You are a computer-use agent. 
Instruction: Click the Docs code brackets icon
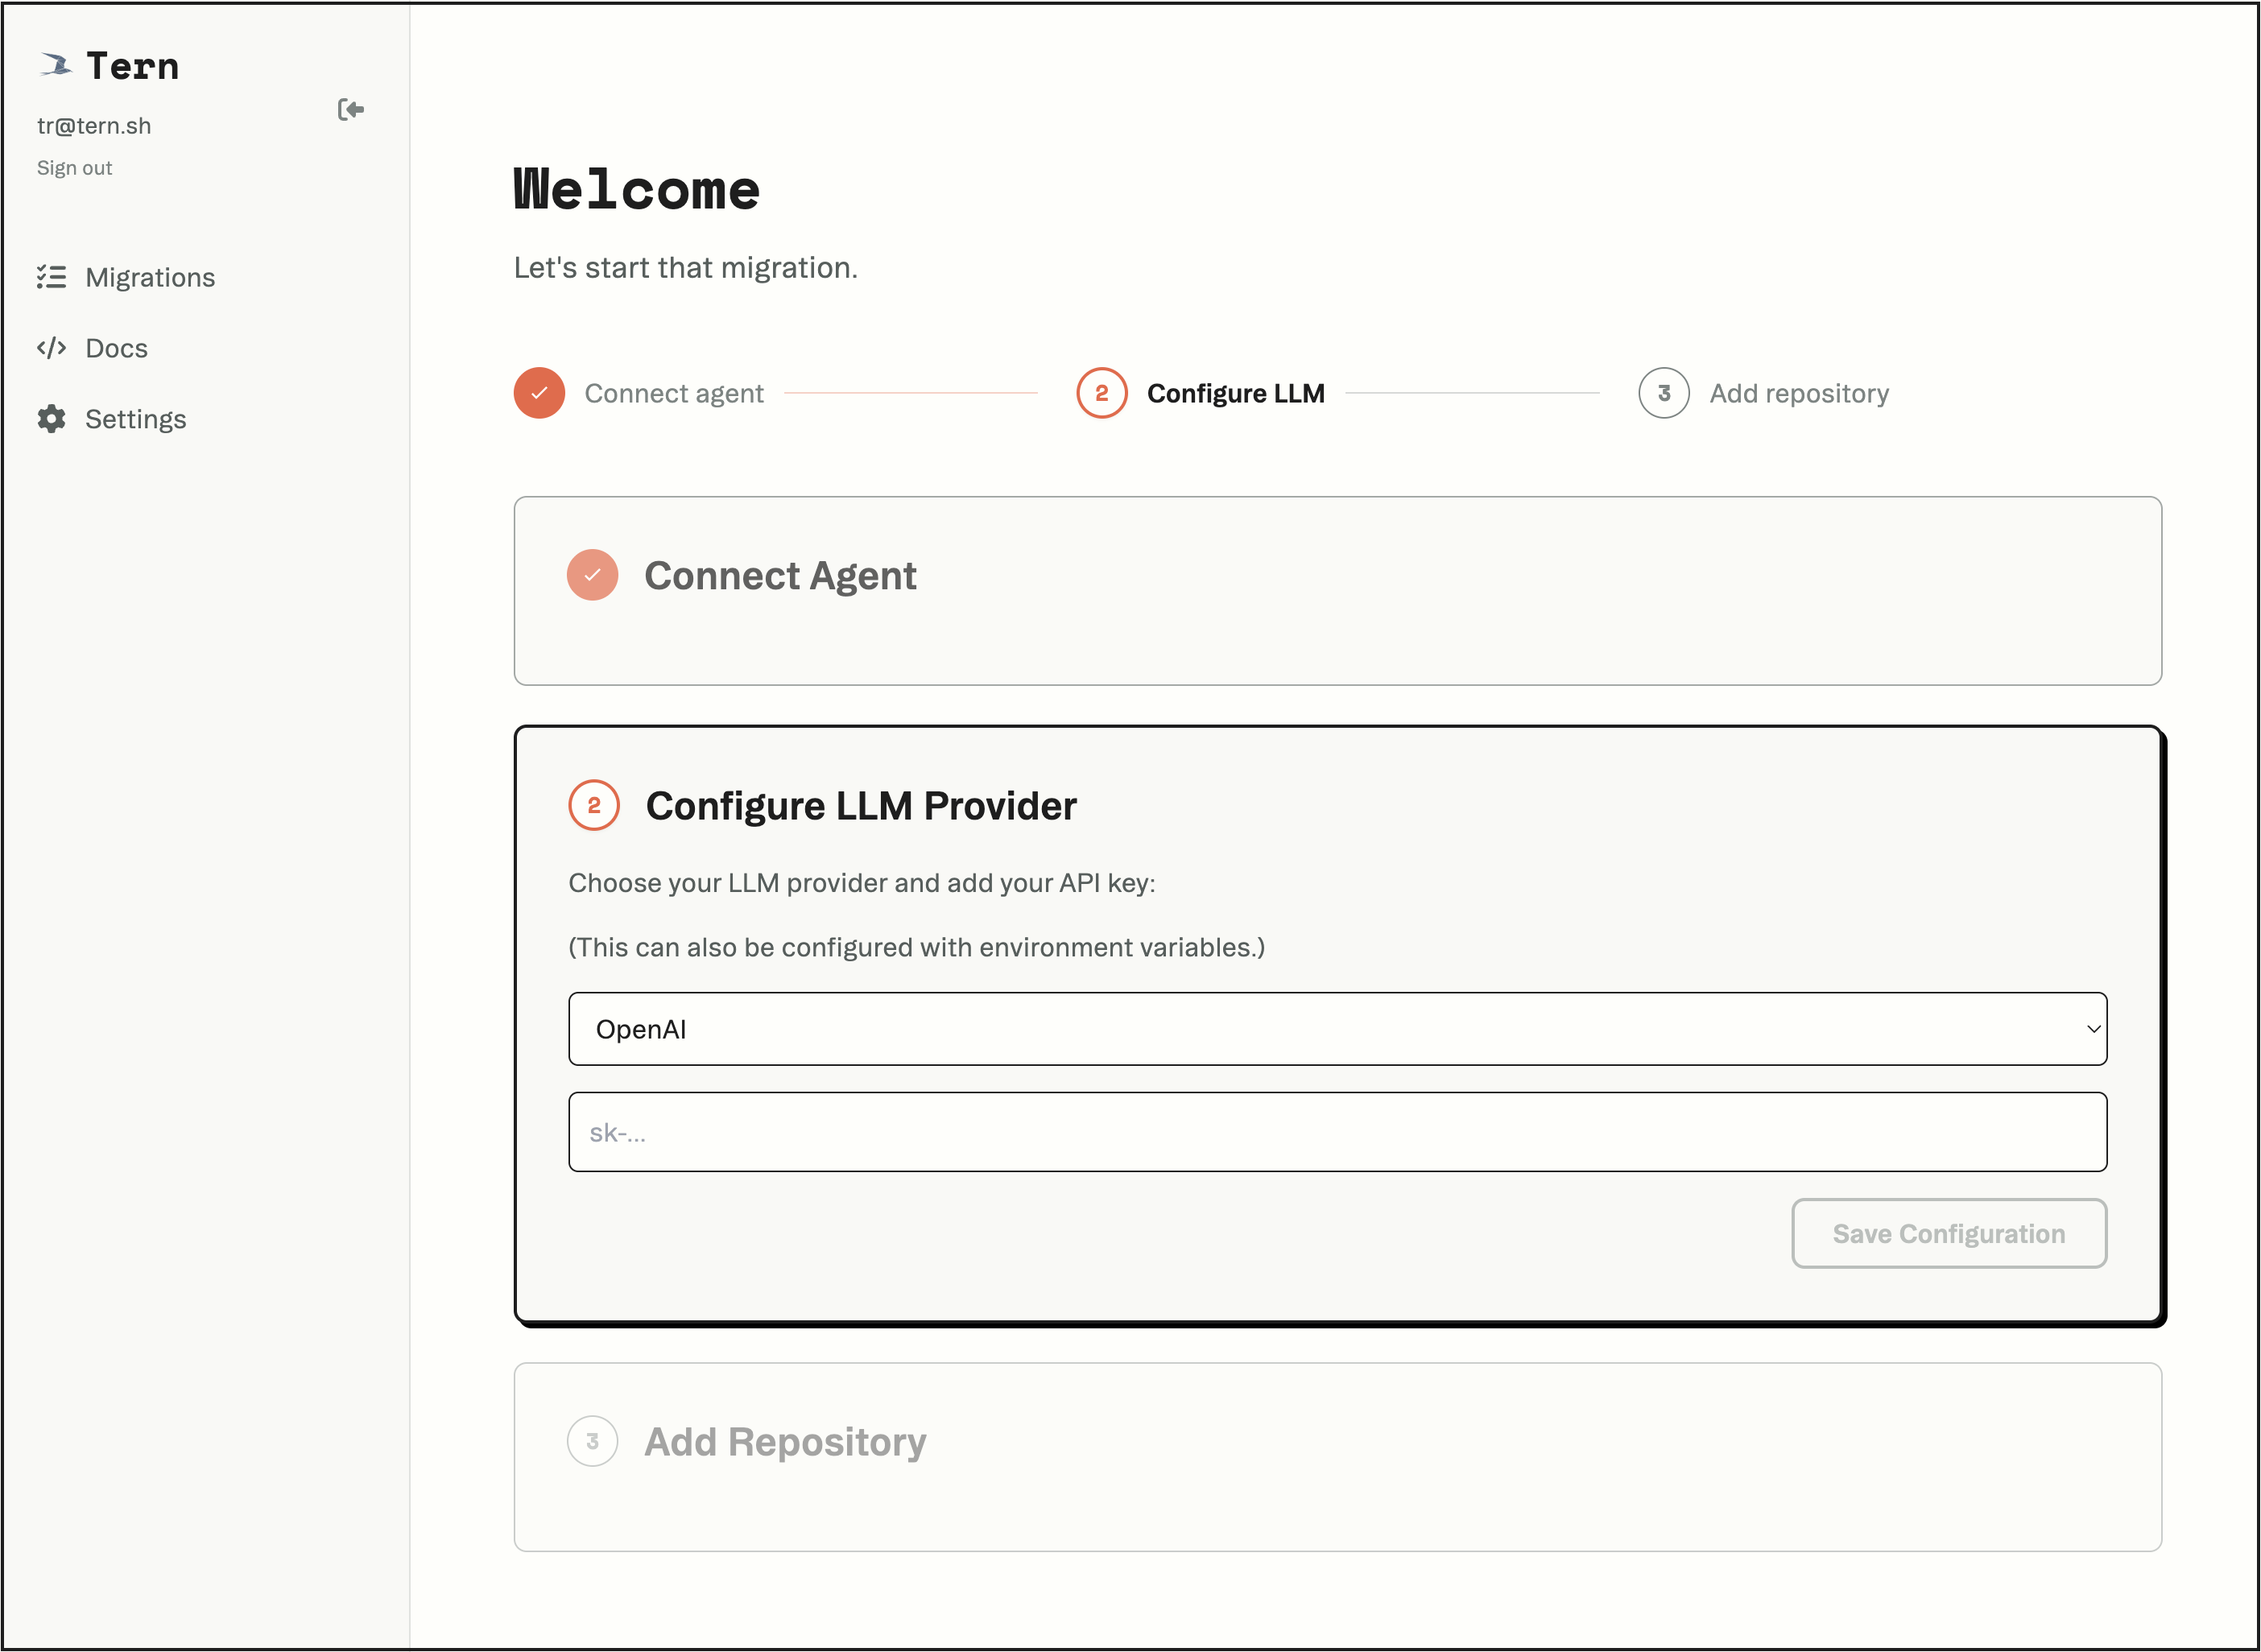click(x=50, y=347)
